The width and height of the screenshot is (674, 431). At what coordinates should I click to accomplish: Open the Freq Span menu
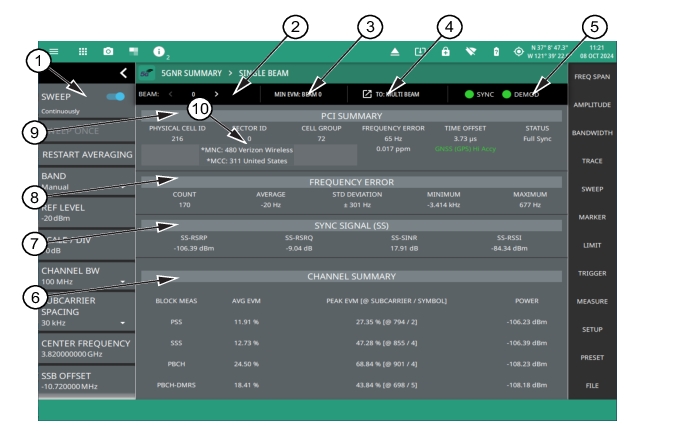point(593,76)
